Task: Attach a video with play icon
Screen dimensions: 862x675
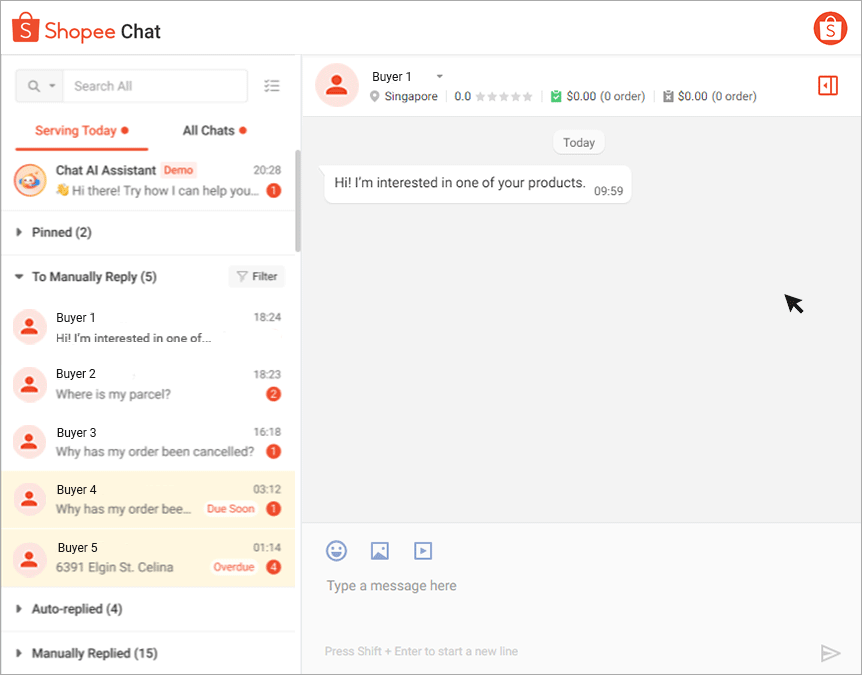Action: [x=423, y=550]
